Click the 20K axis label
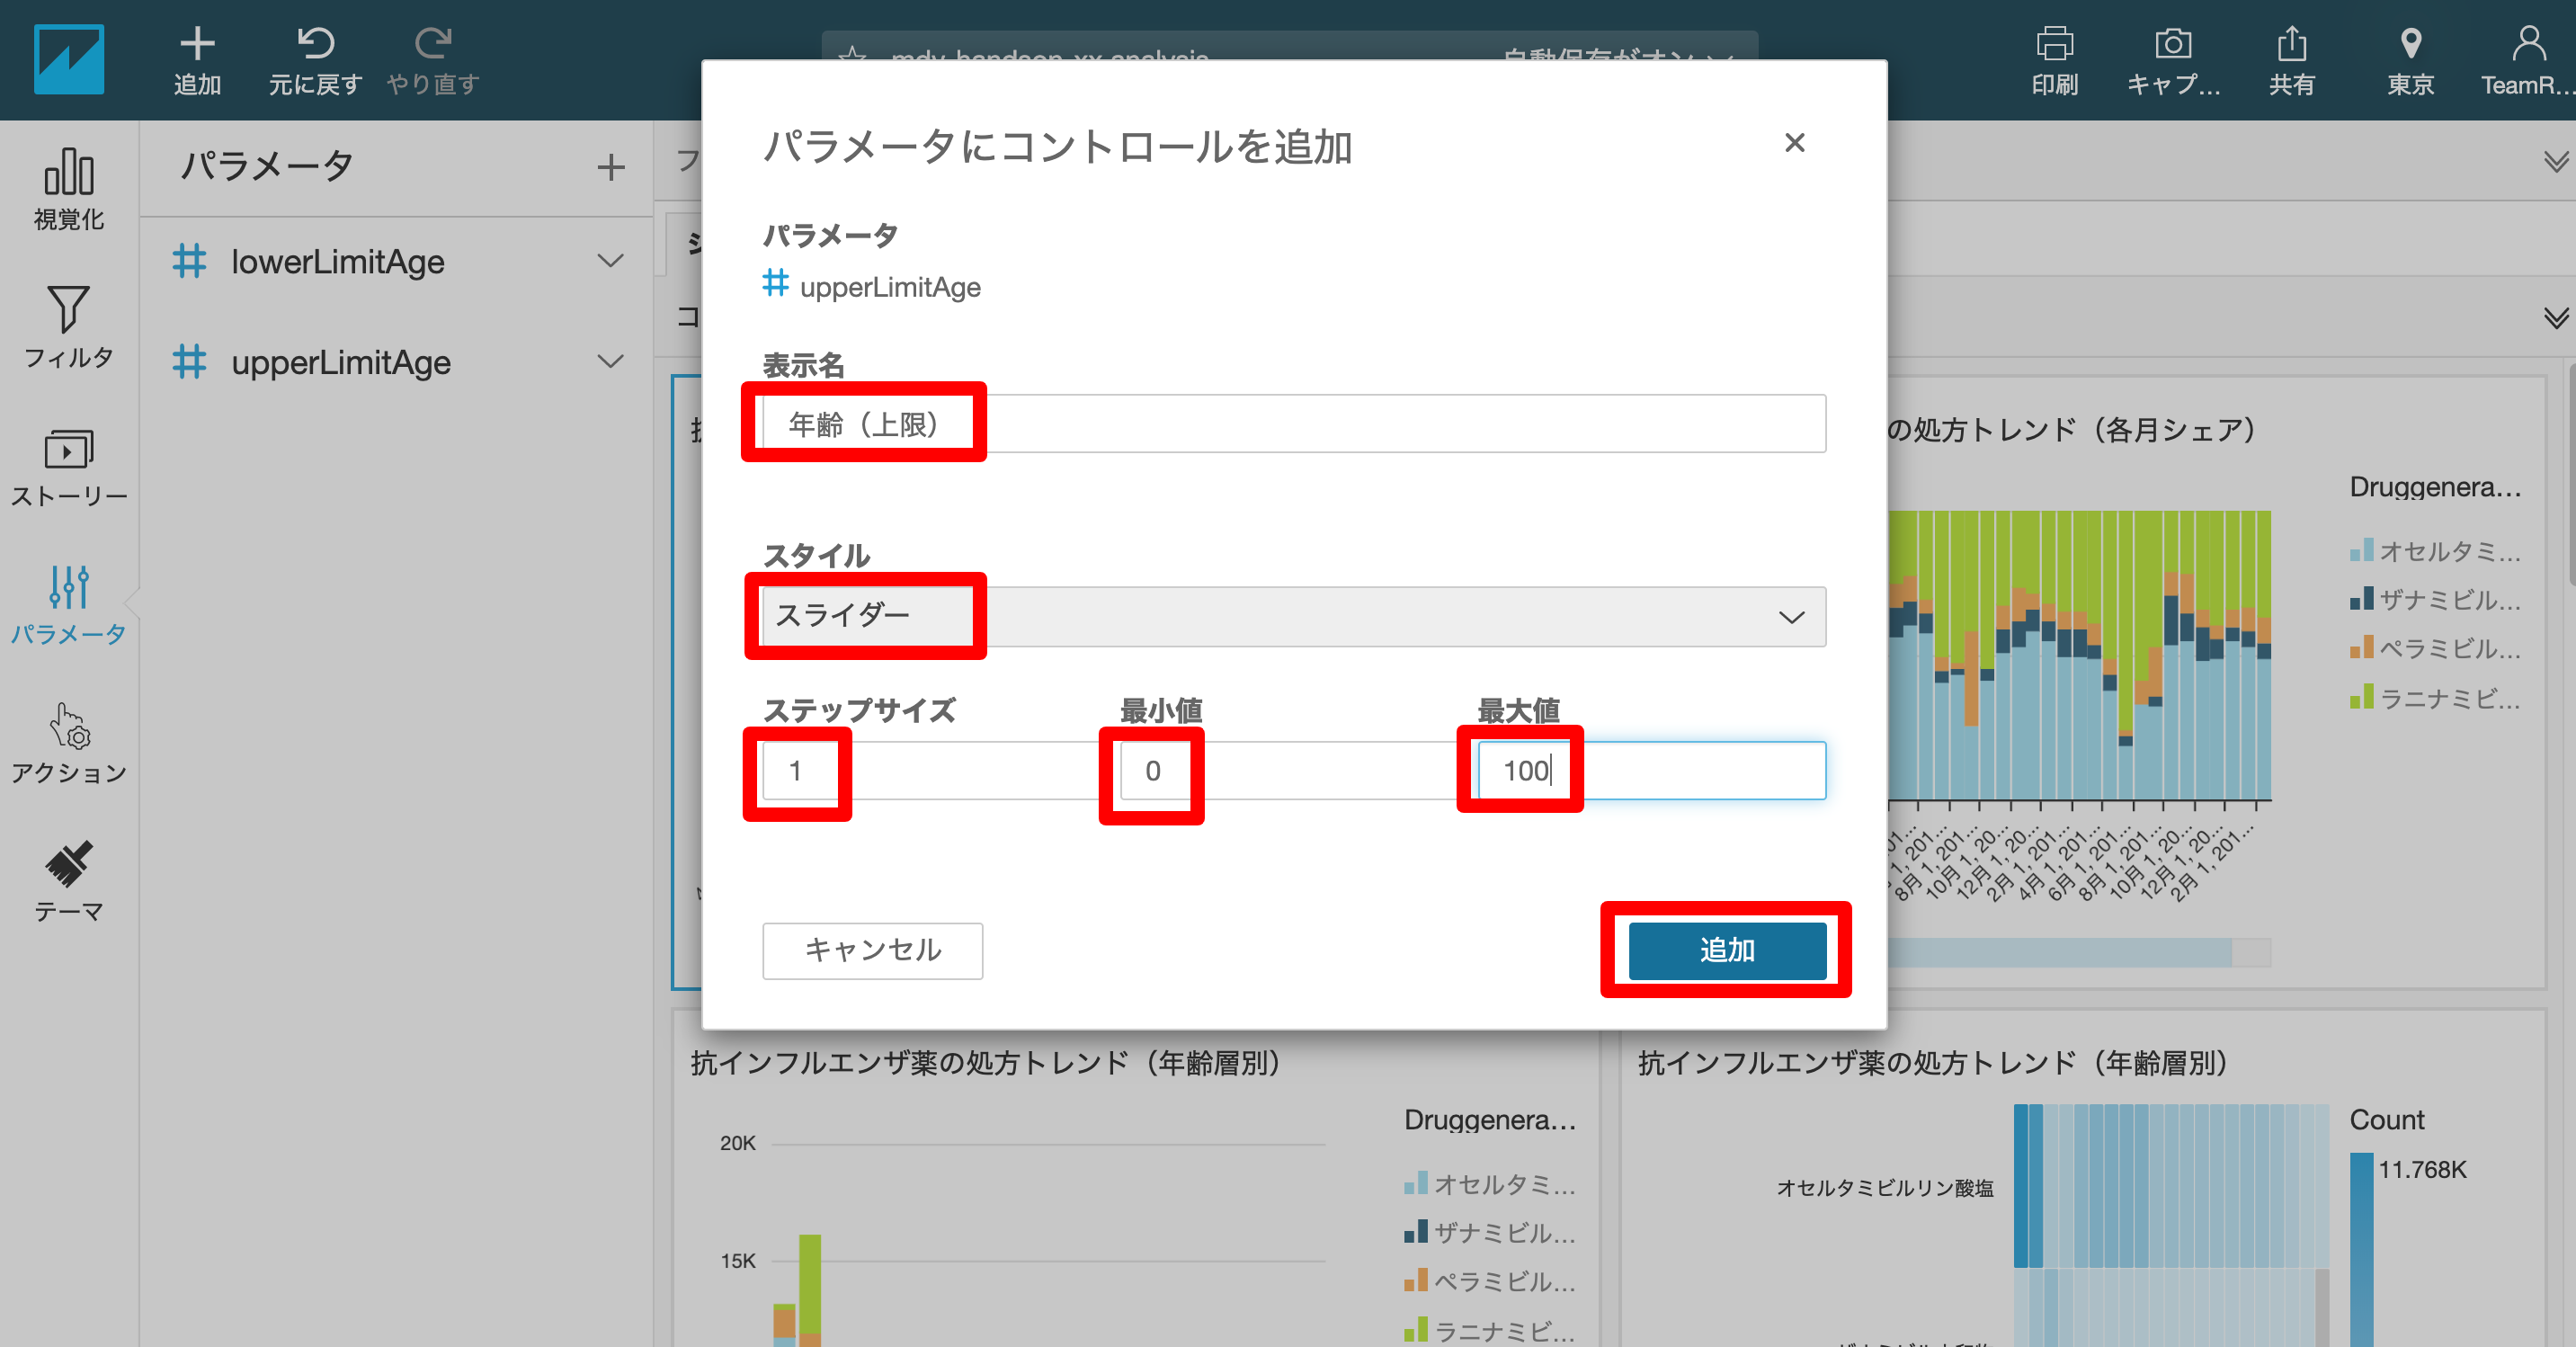Screen dimensions: 2576x1347 tap(737, 1143)
